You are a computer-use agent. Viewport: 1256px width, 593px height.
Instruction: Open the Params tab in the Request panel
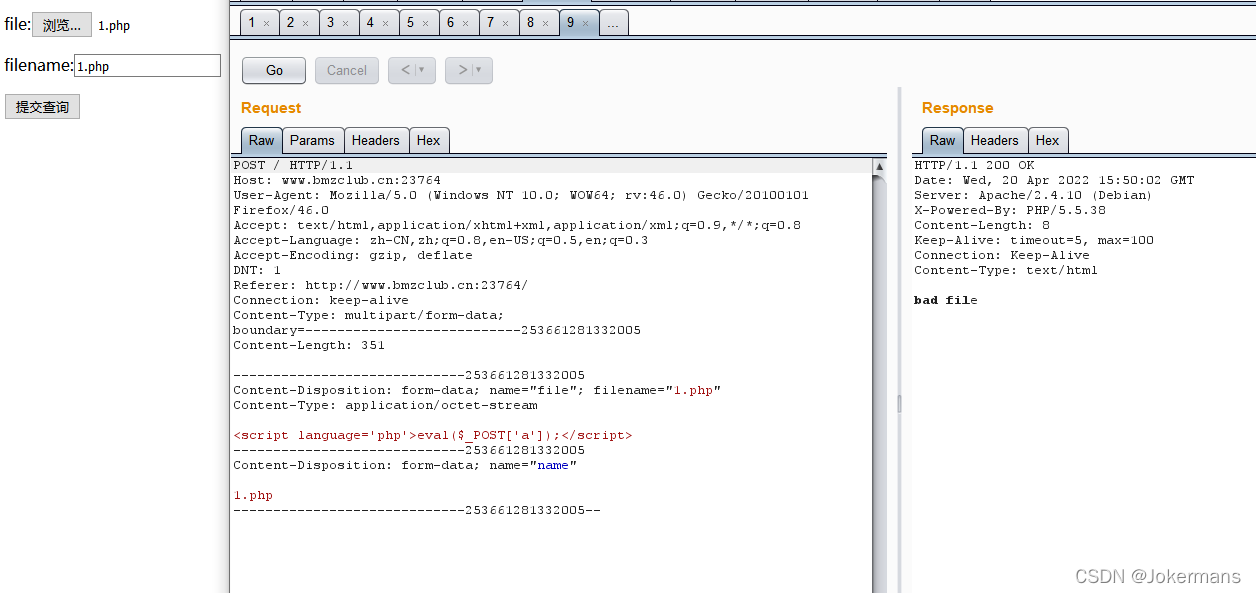click(313, 140)
